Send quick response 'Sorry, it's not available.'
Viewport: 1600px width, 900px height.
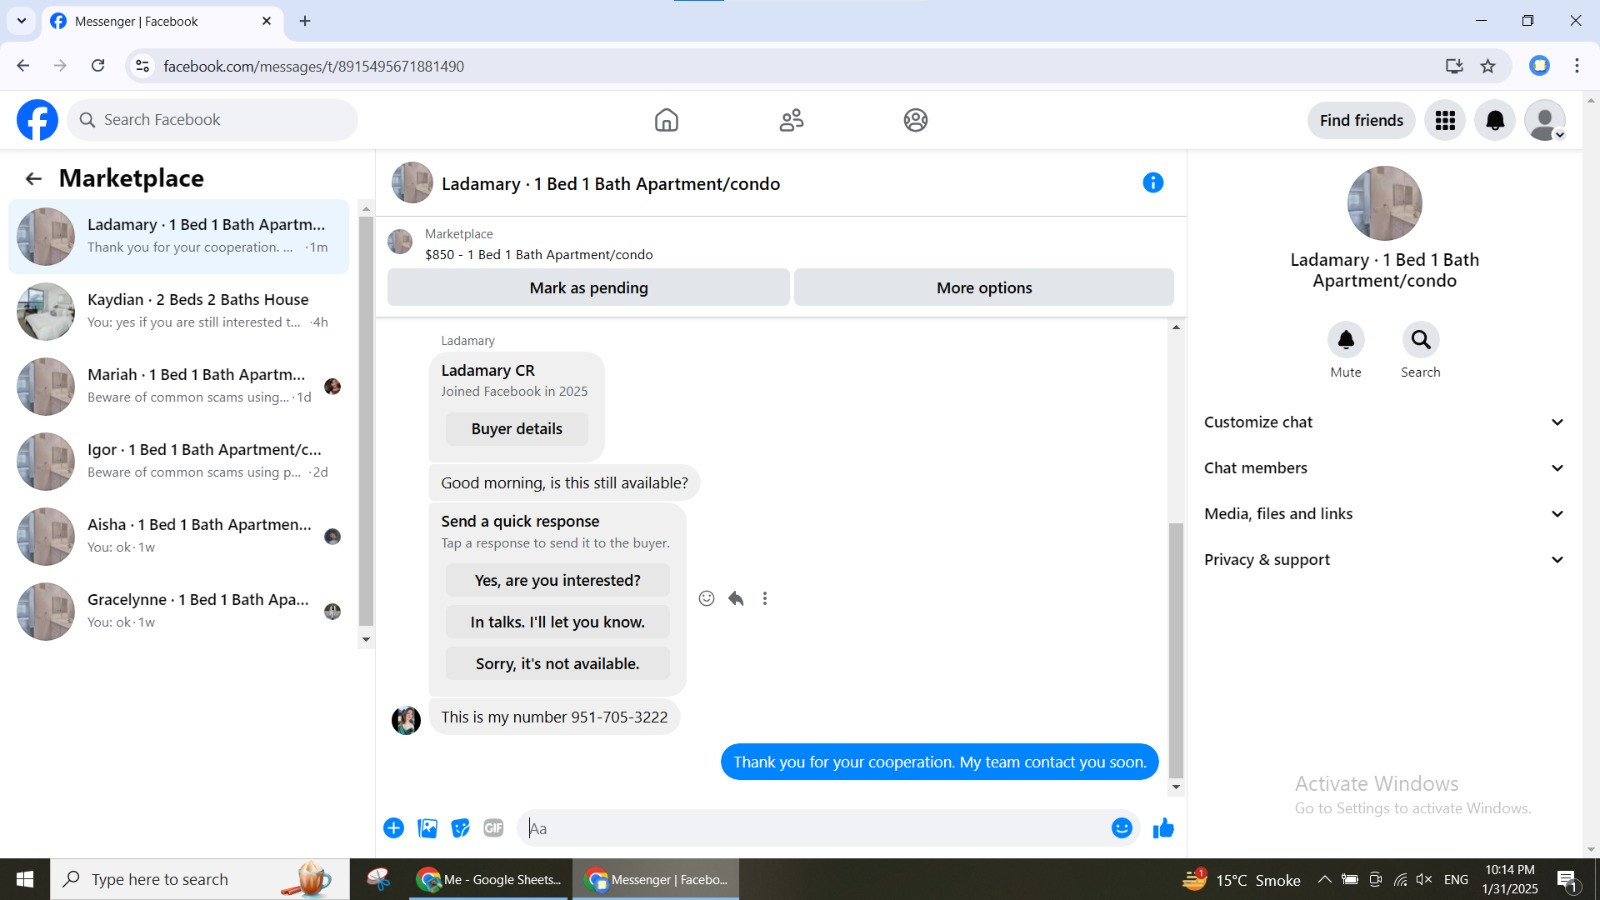pos(558,664)
